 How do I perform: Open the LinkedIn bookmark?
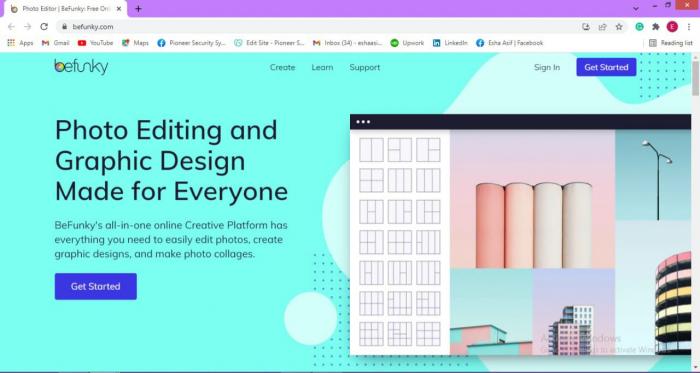(x=450, y=43)
